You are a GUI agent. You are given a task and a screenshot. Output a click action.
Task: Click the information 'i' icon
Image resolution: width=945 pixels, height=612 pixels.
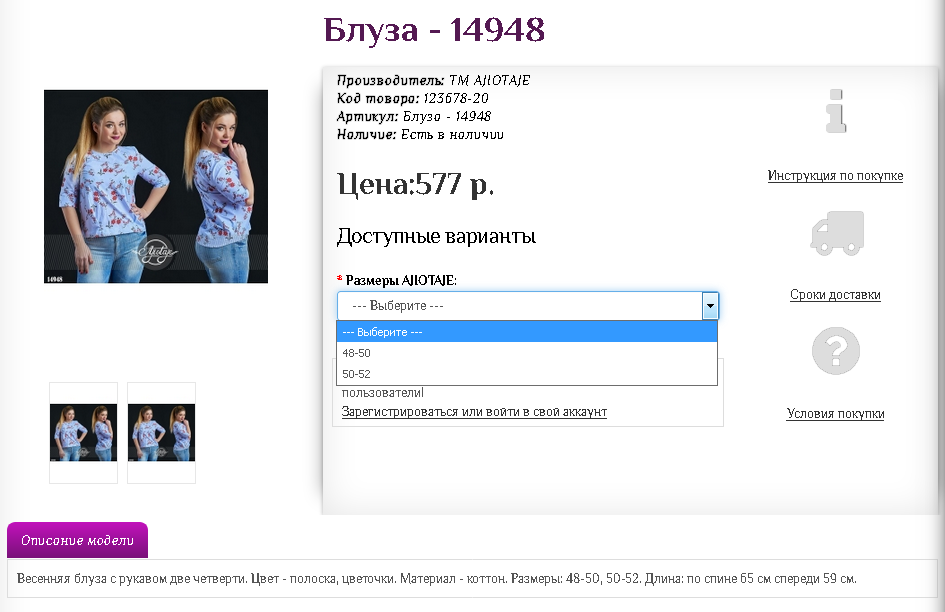pos(836,110)
